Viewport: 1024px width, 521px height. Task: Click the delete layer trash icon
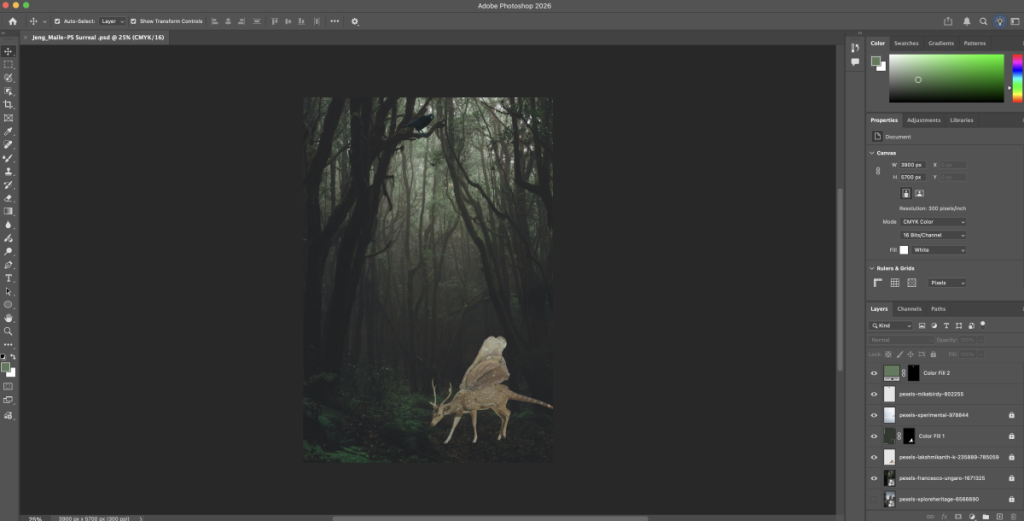[x=1012, y=516]
